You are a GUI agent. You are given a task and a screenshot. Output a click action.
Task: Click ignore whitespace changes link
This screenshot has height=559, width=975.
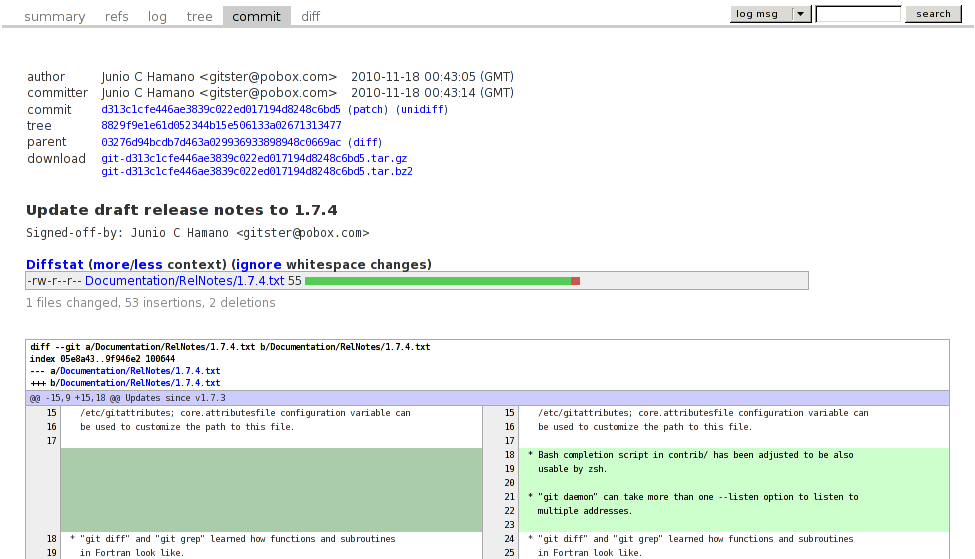(258, 265)
